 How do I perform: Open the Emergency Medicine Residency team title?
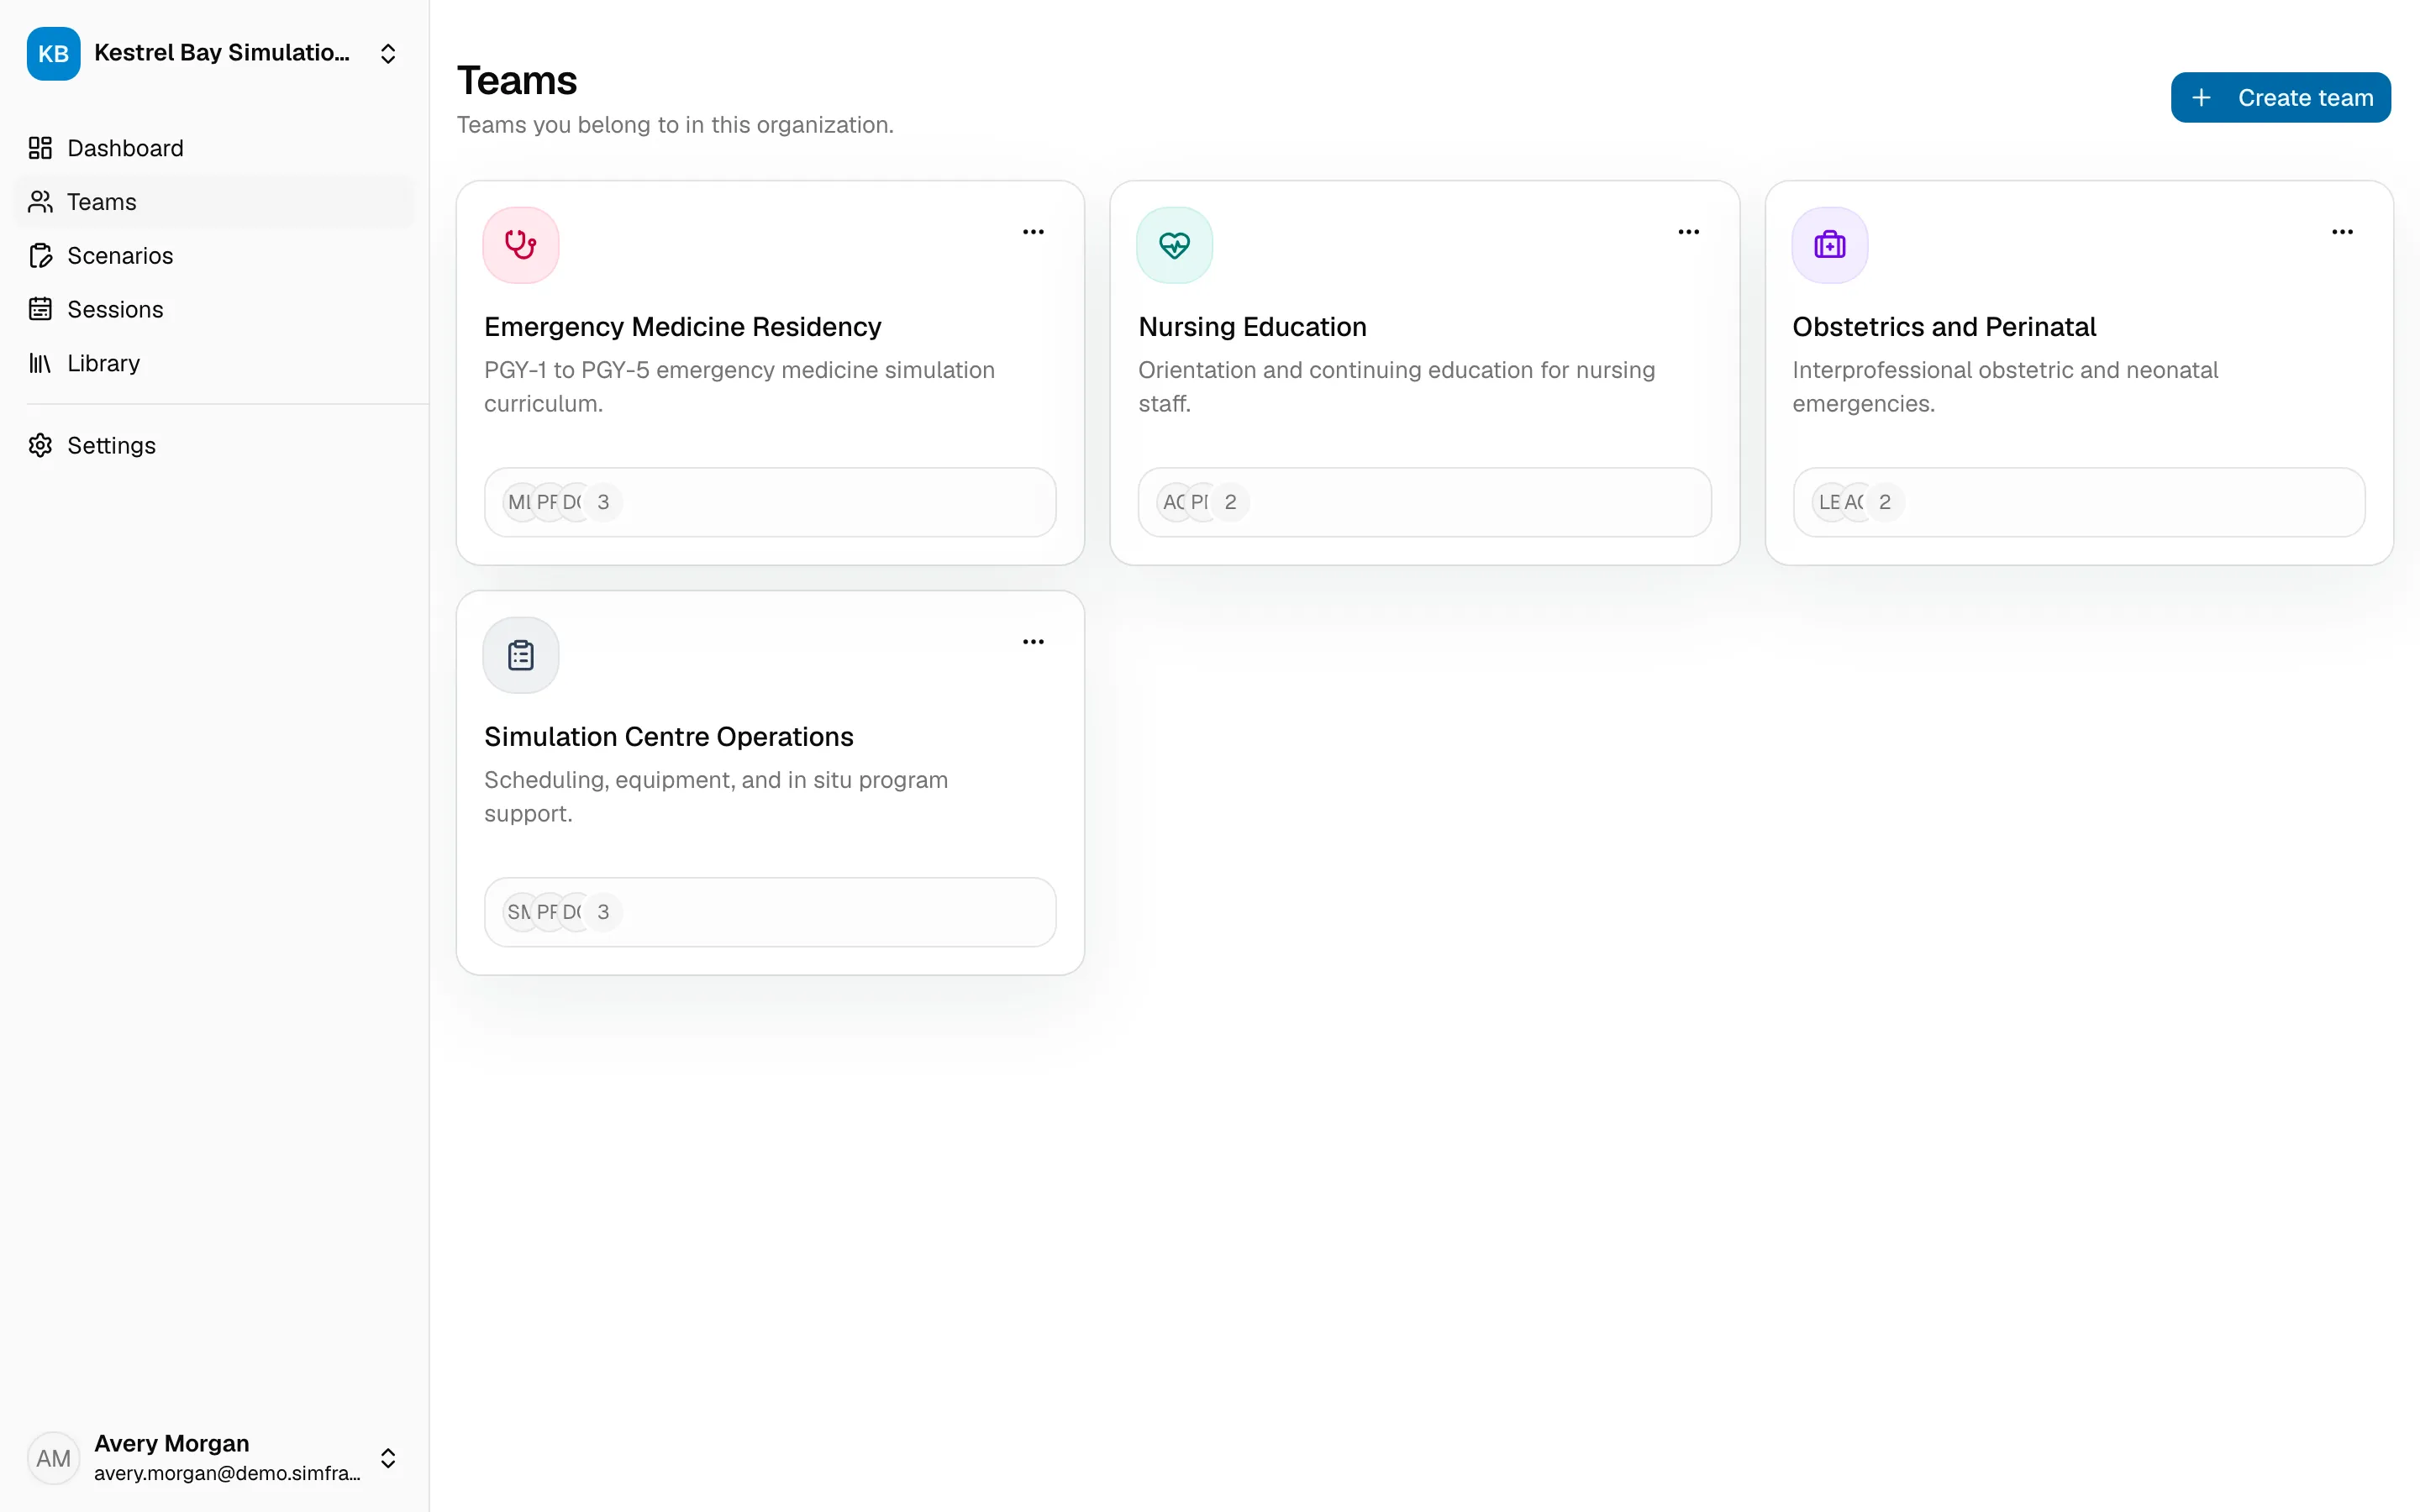click(x=683, y=327)
